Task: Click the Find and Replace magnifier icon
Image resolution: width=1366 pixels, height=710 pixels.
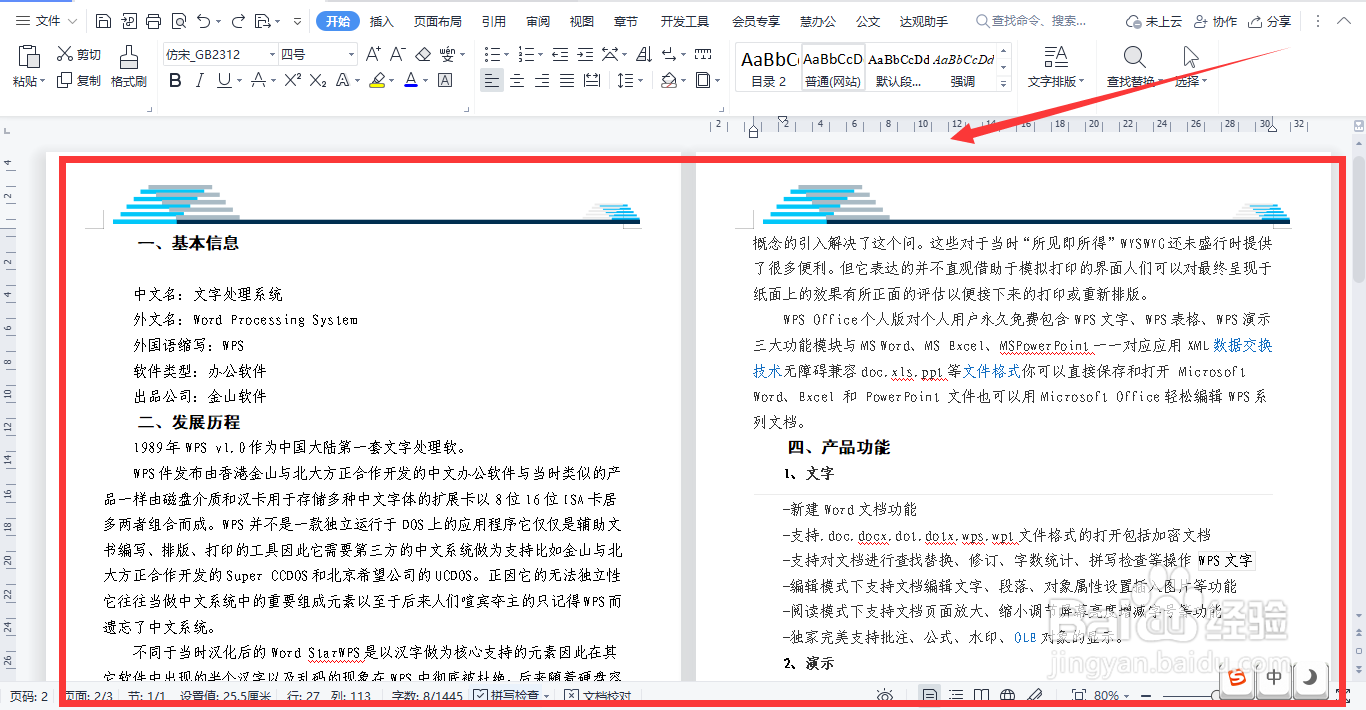Action: pos(1134,57)
